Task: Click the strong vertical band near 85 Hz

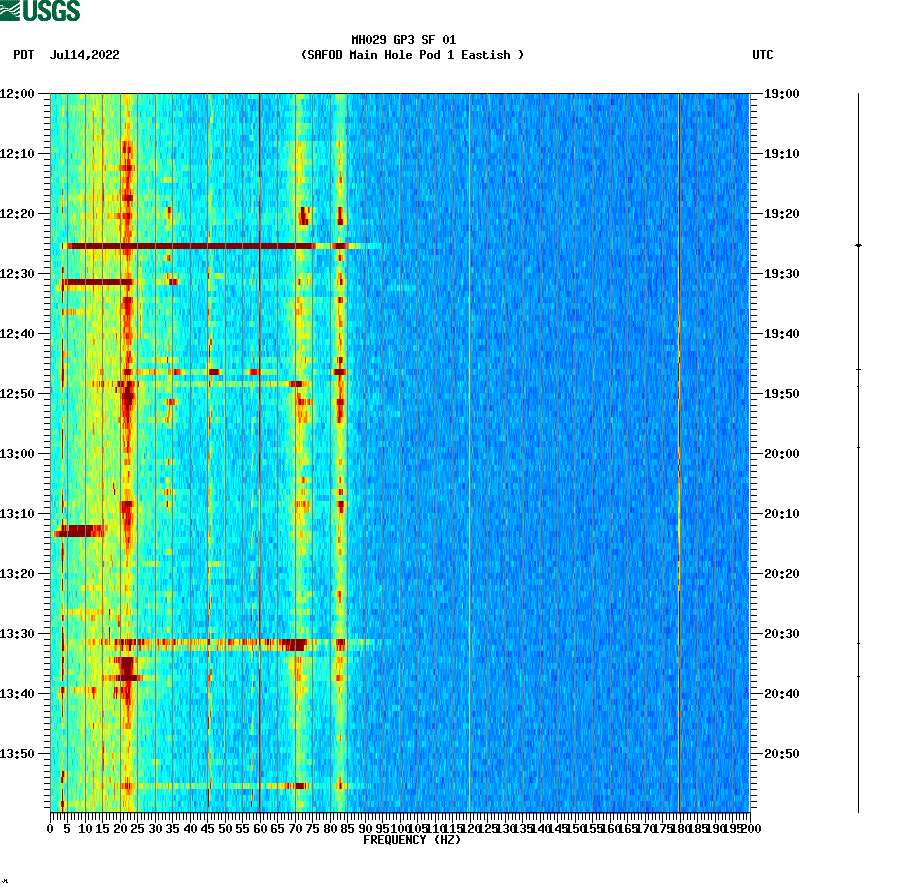Action: pos(343,450)
